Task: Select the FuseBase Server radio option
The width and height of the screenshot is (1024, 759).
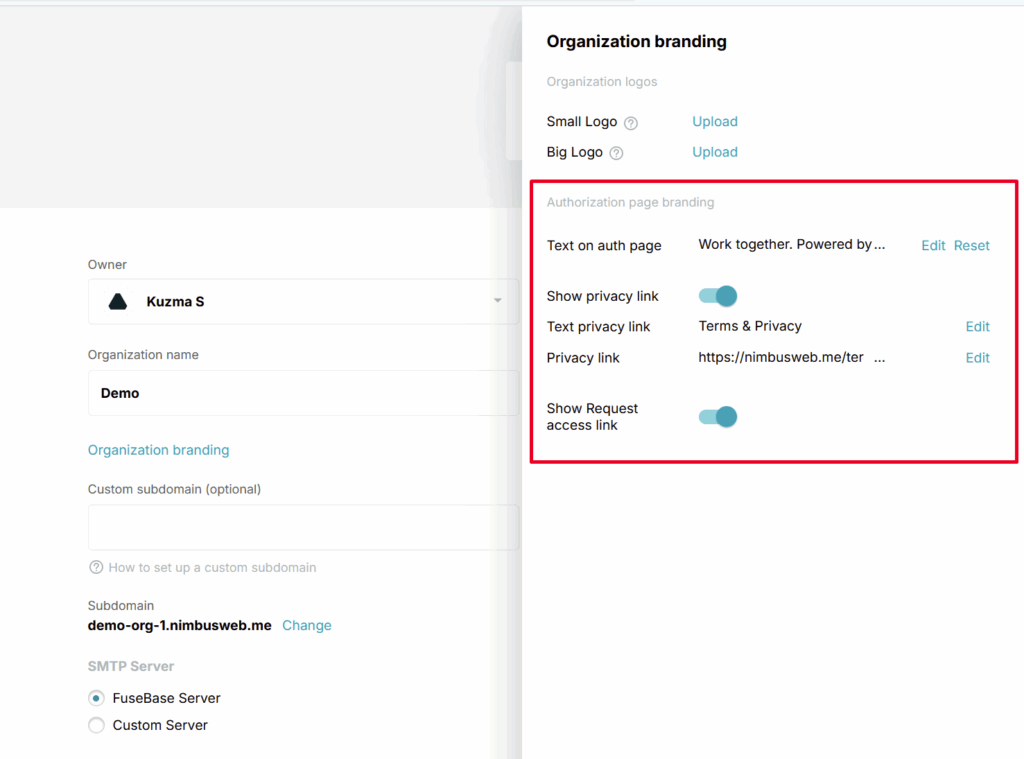Action: pyautogui.click(x=97, y=698)
